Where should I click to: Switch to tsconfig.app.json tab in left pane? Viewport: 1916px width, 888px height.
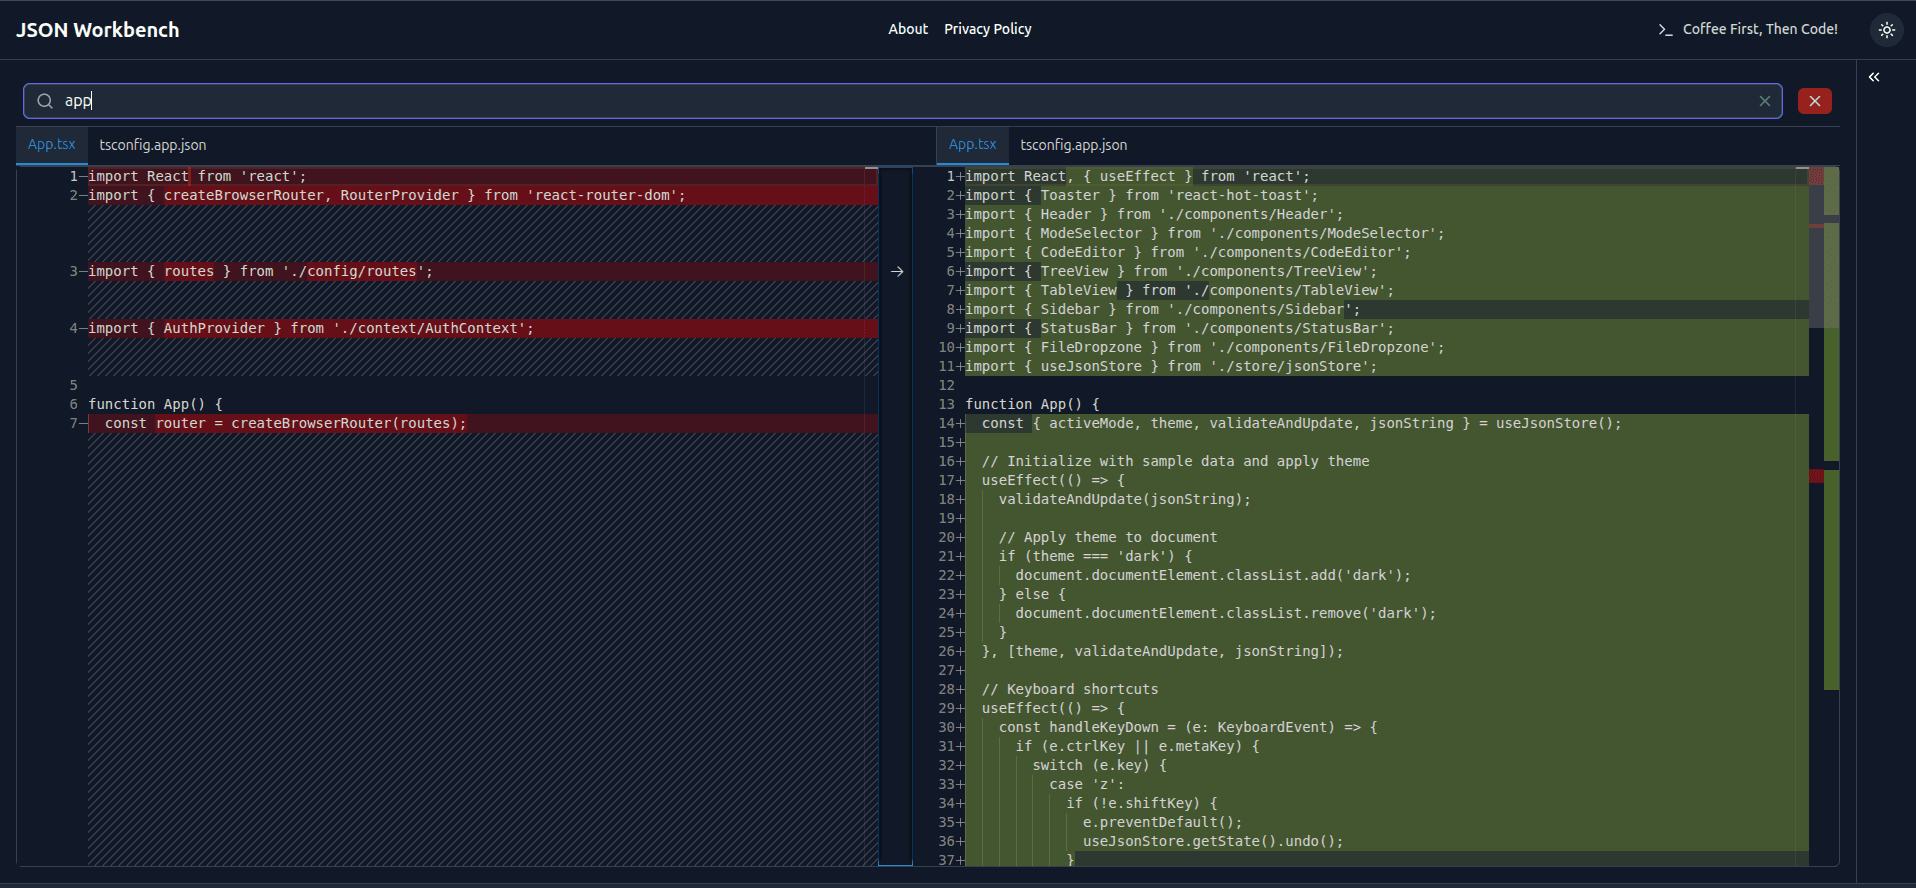[x=153, y=145]
